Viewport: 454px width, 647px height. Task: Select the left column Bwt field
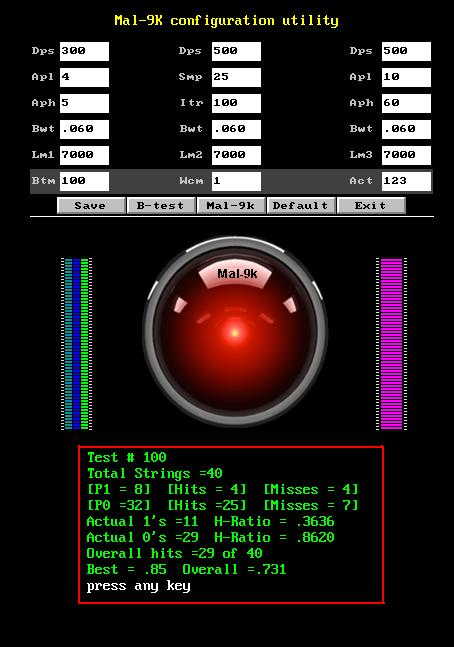[x=84, y=129]
